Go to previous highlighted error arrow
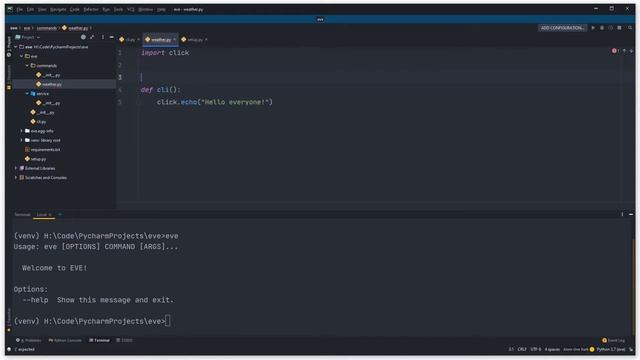Screen dimensions: 640x360 pos(624,51)
